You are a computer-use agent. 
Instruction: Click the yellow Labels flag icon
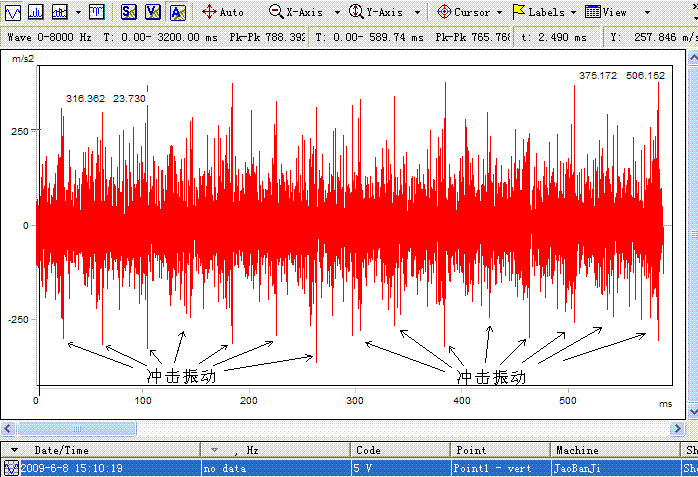pos(519,12)
